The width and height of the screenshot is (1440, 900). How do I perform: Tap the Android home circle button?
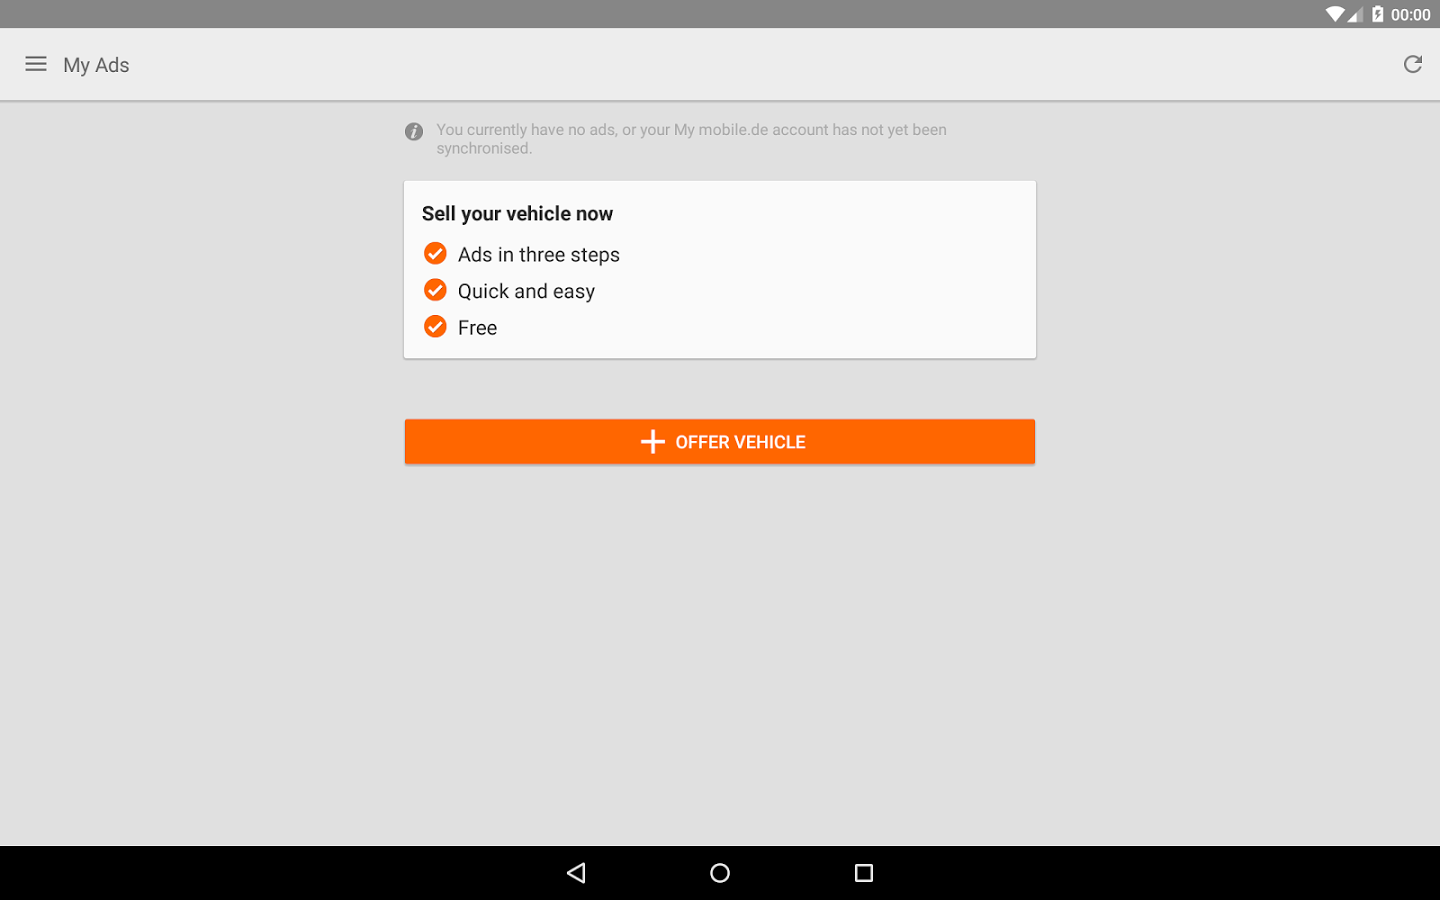click(x=720, y=873)
